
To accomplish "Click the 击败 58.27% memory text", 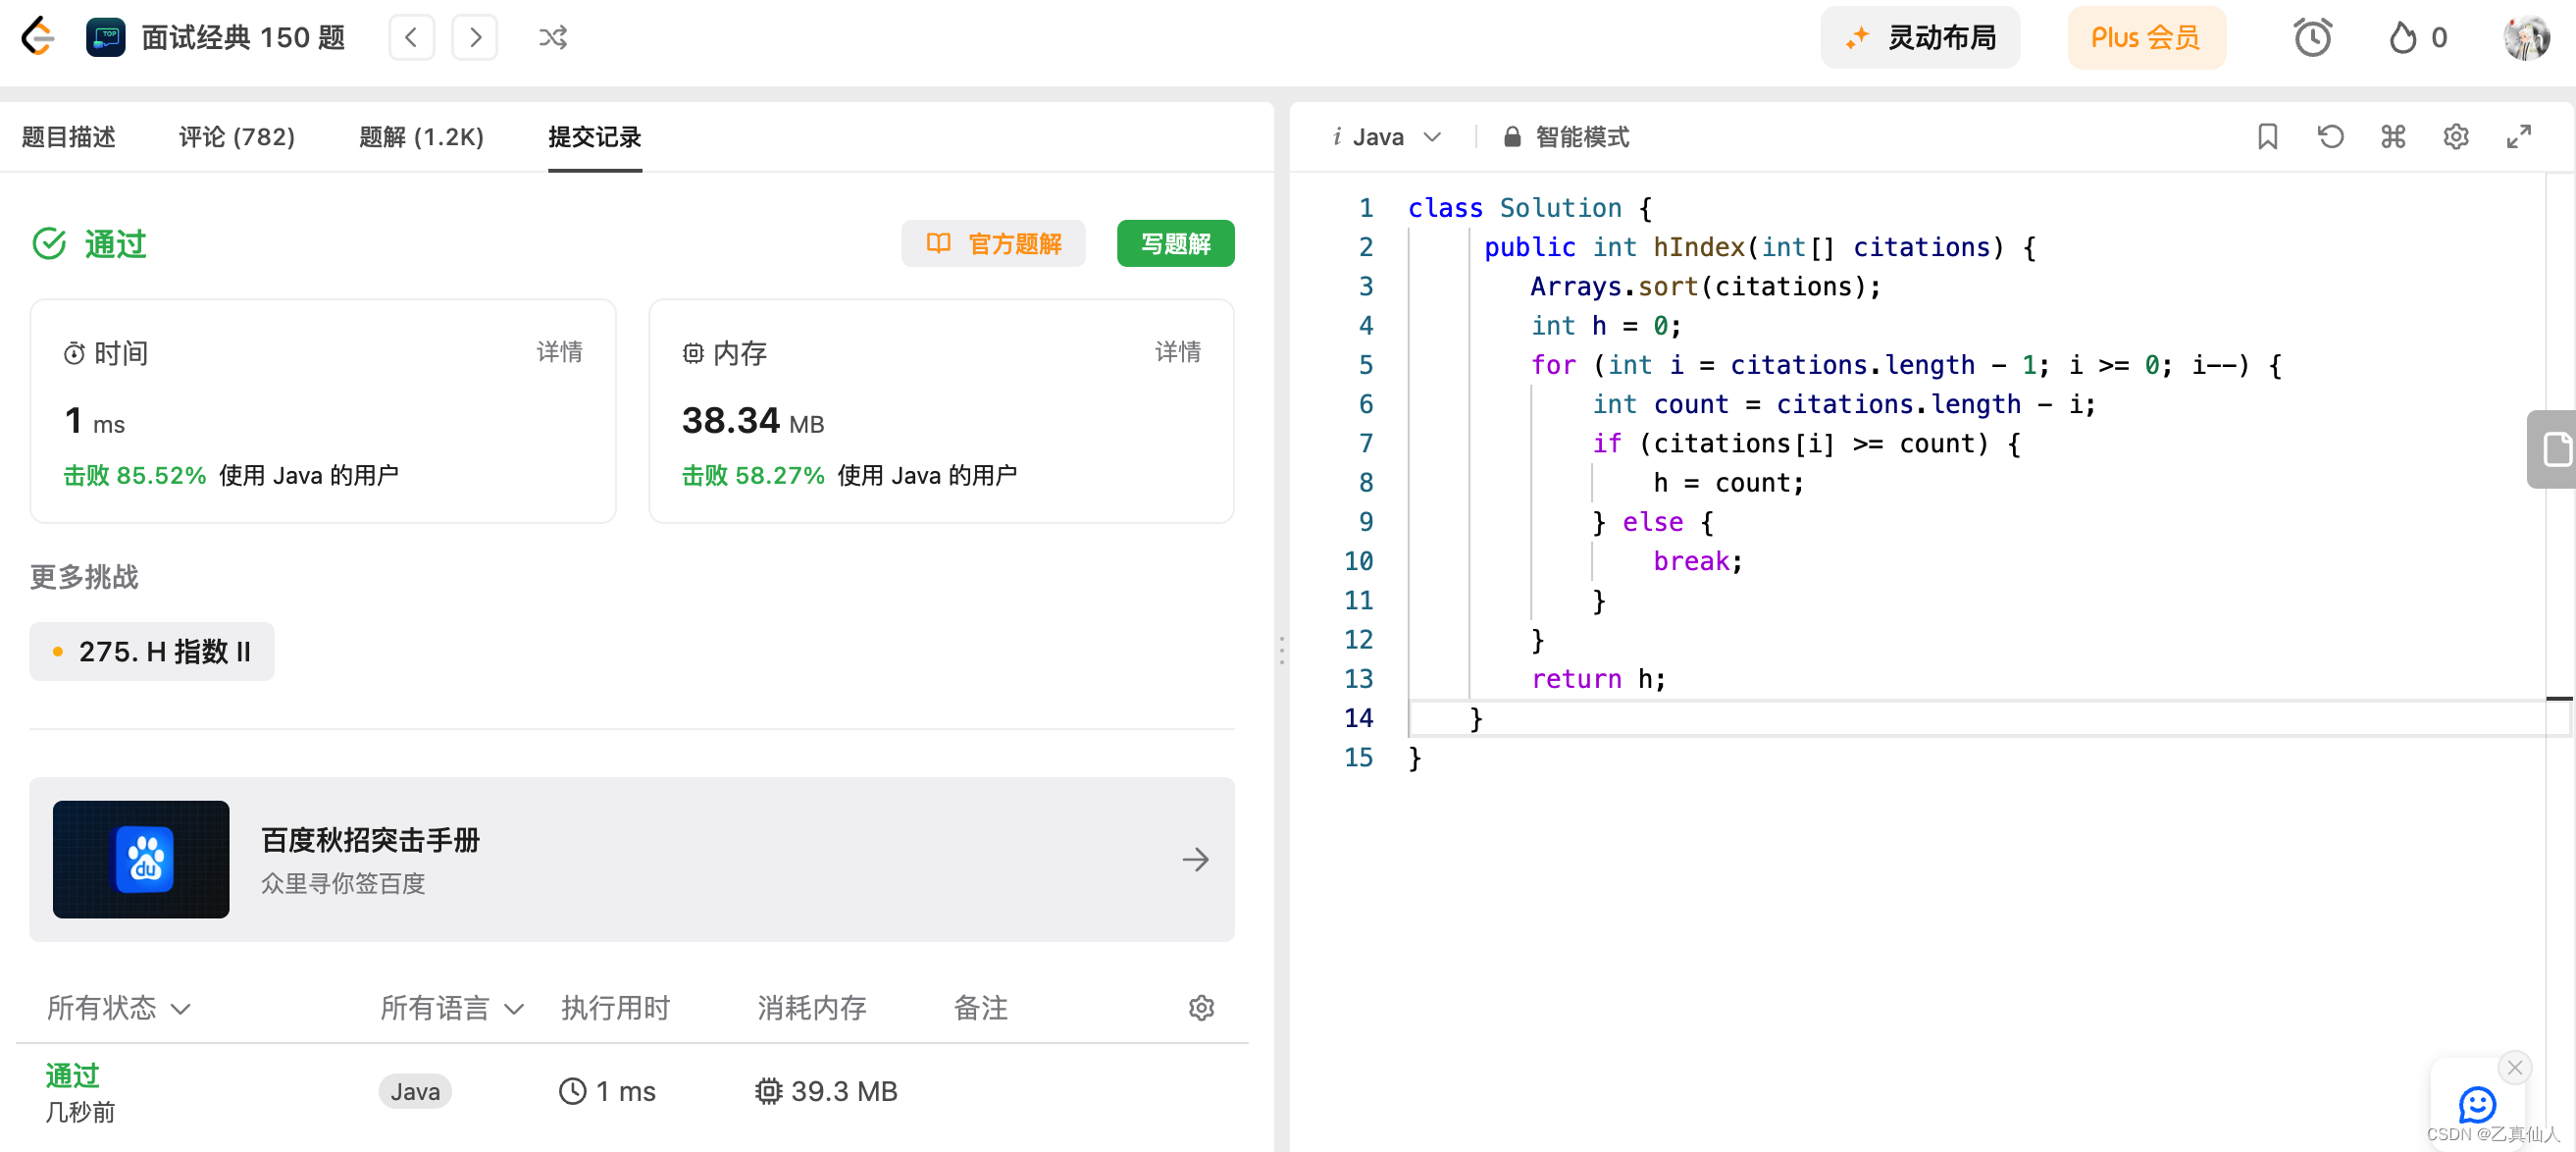I will coord(753,475).
